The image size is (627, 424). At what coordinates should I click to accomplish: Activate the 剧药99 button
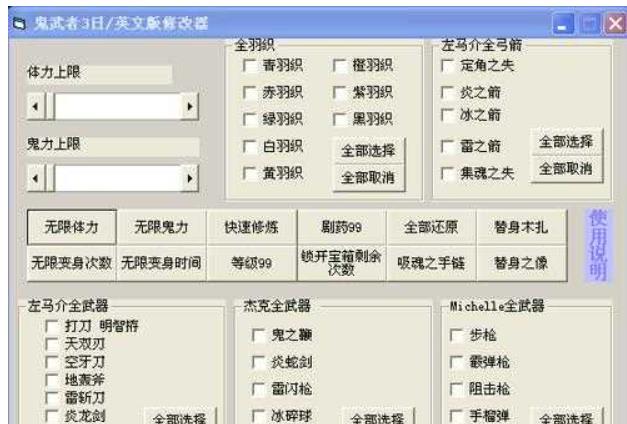(341, 227)
